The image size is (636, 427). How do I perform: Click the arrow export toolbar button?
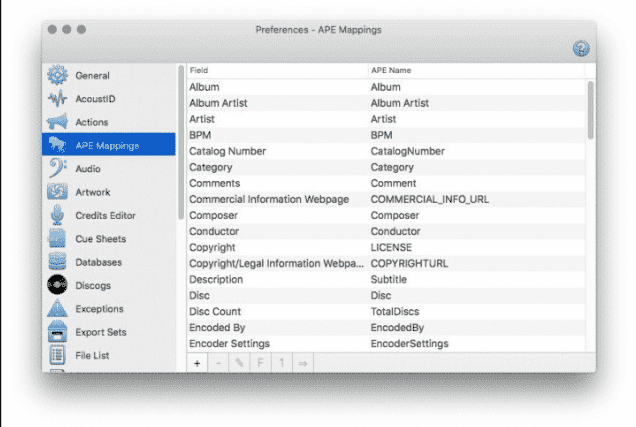pos(303,363)
